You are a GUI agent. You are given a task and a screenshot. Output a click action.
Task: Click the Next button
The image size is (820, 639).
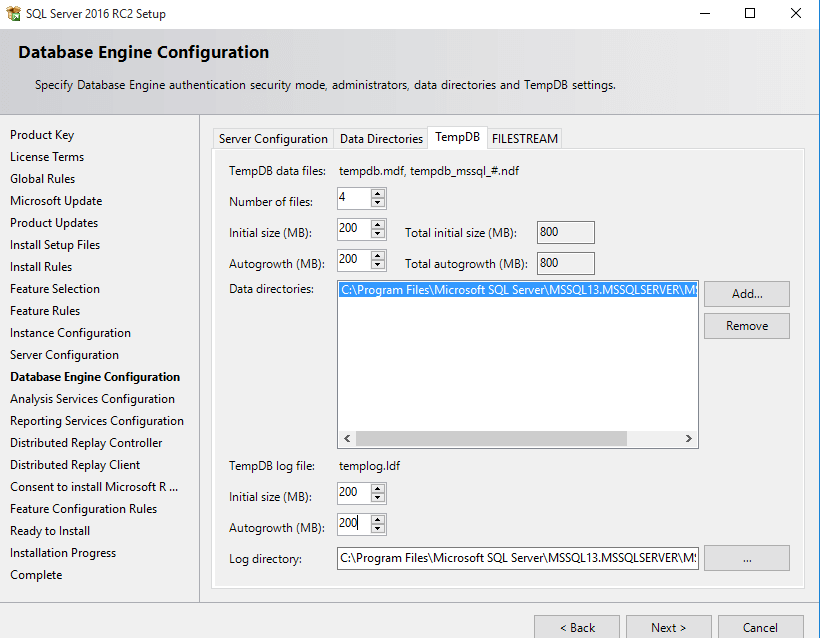point(668,628)
